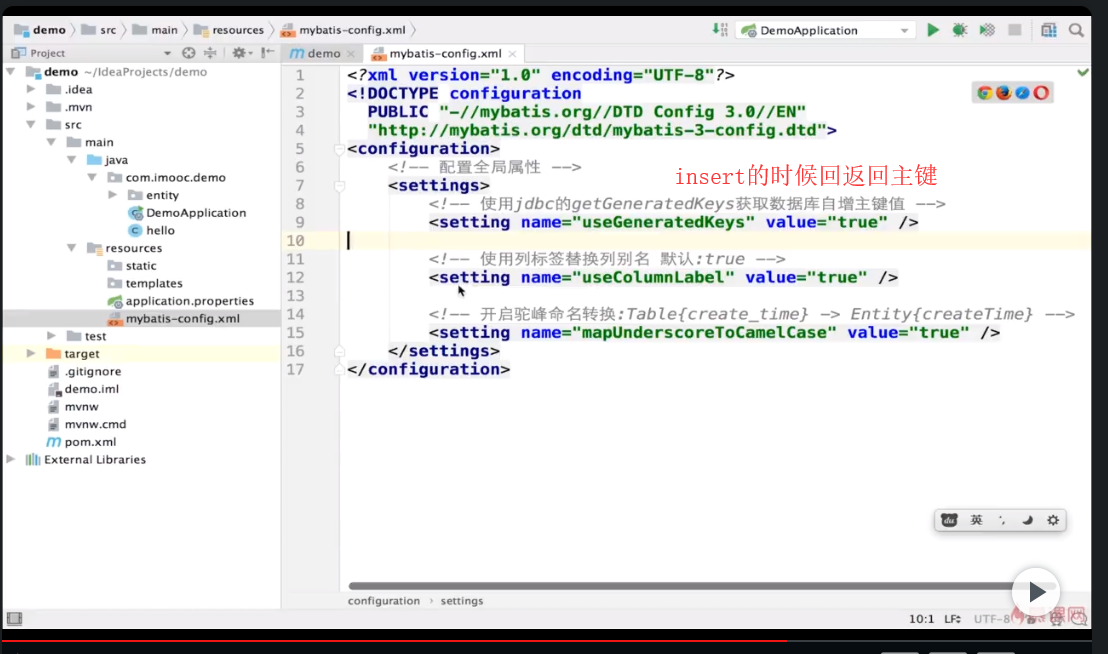
Task: Expand the .idea folder
Action: (x=30, y=89)
